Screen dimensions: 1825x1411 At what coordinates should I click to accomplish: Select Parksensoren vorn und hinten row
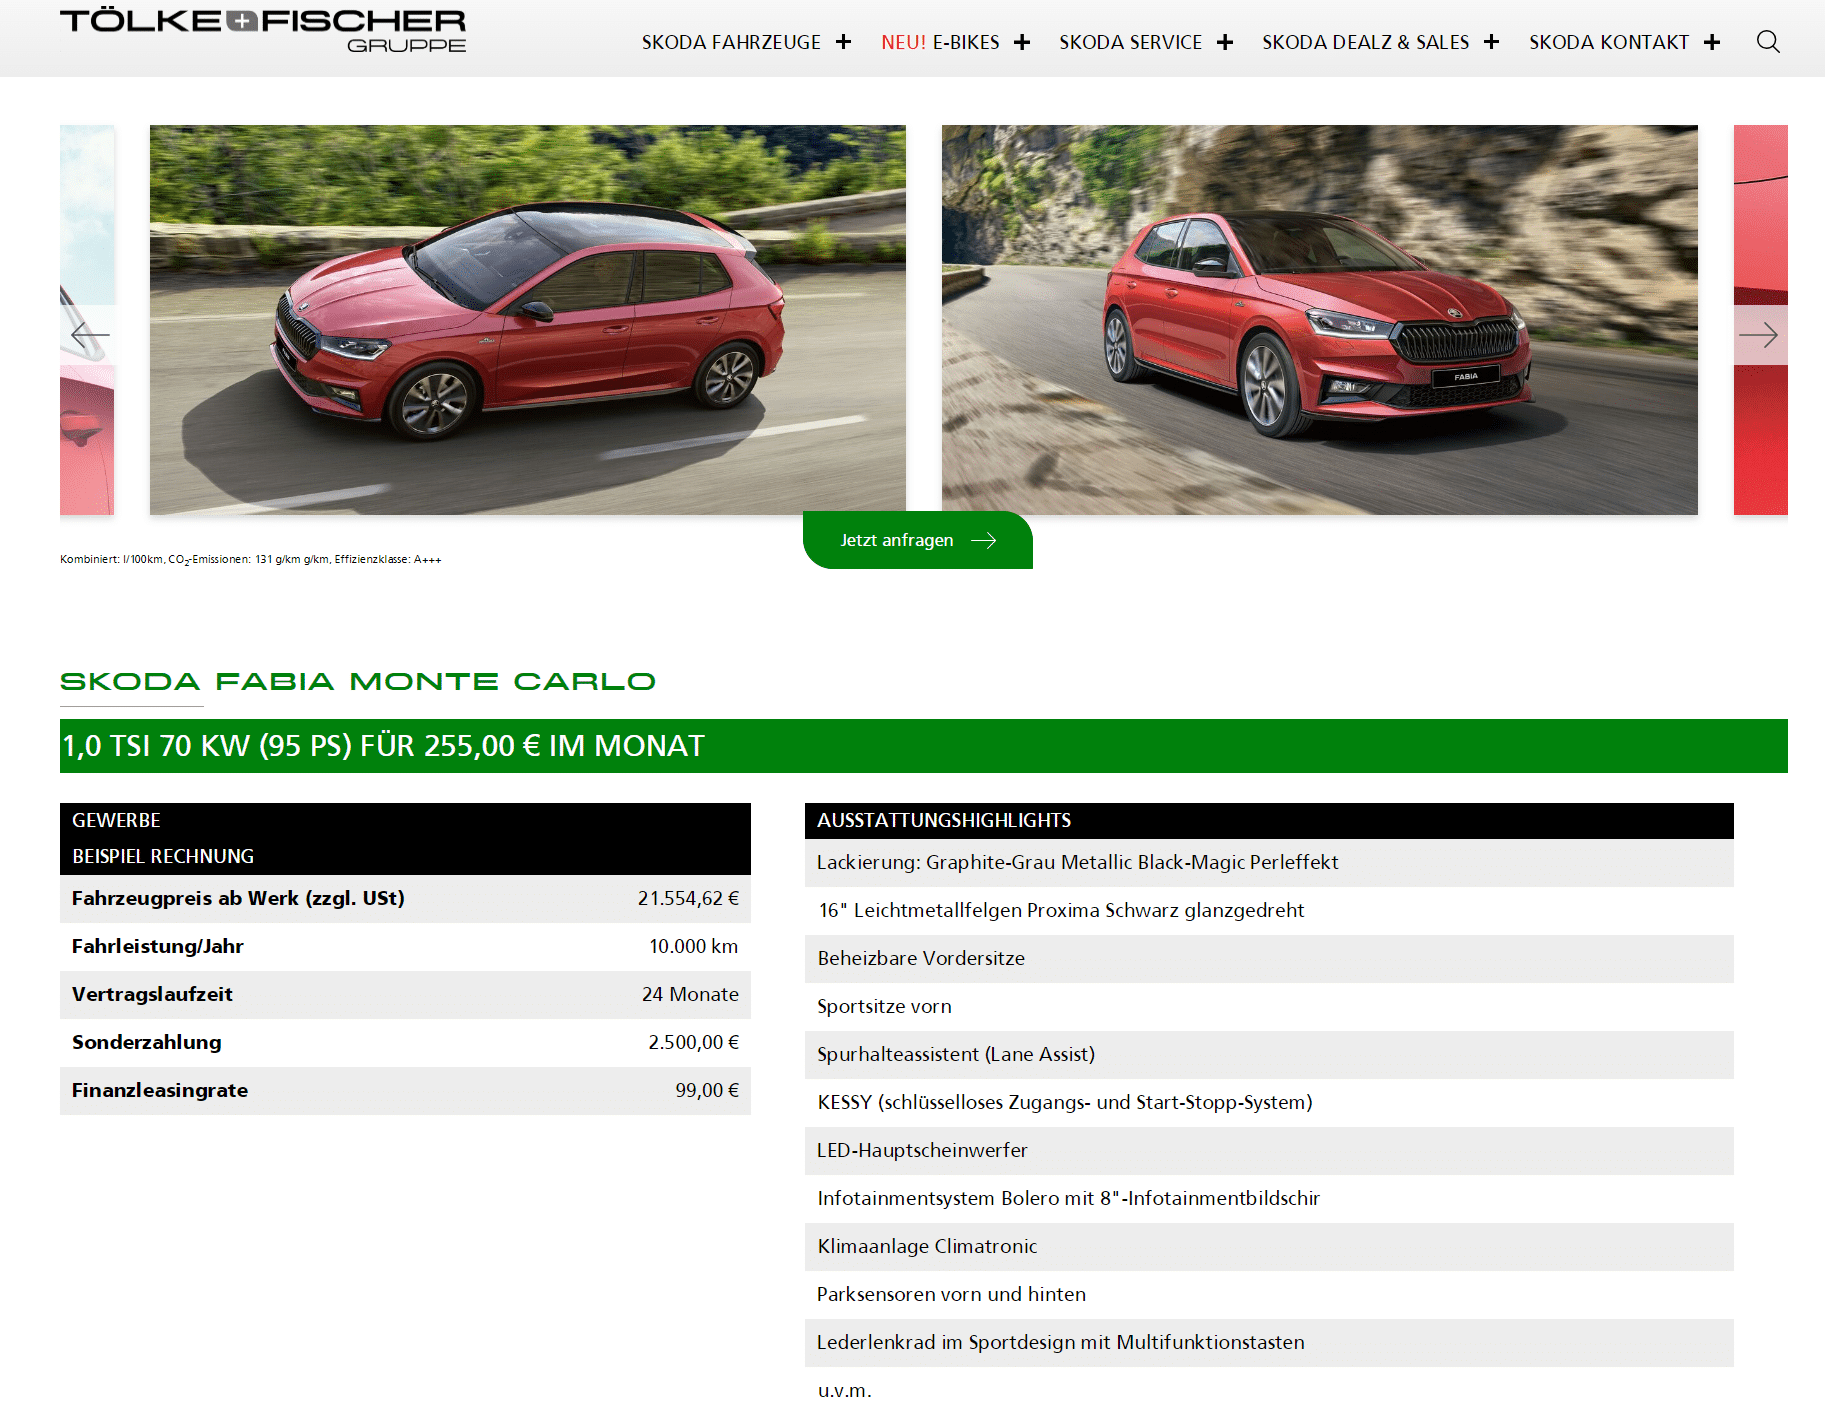click(1269, 1294)
